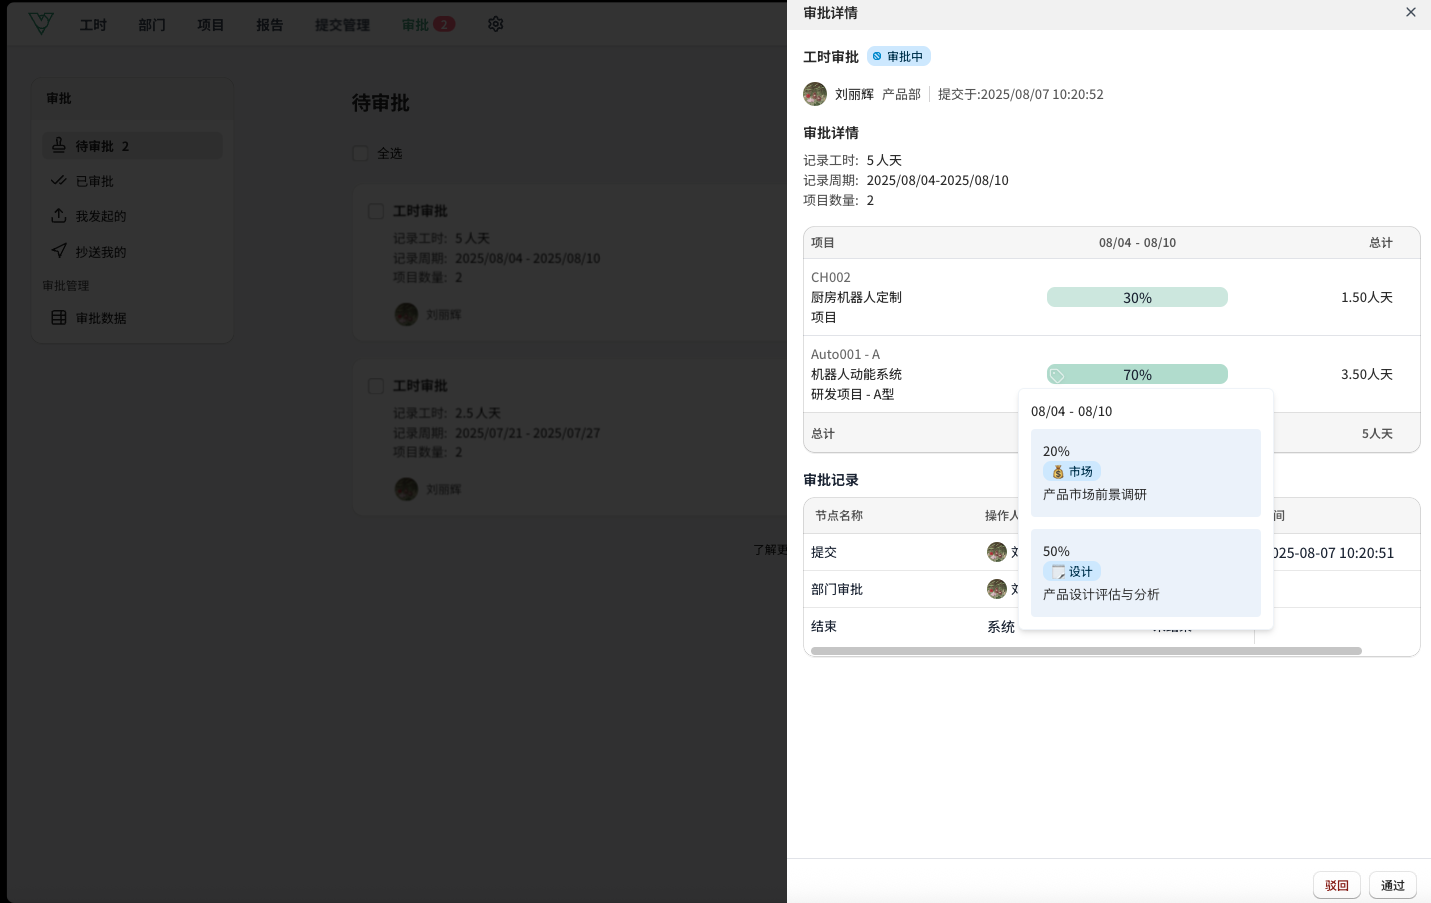Open the 项目 menu in top navigation
Image resolution: width=1431 pixels, height=903 pixels.
pos(211,25)
